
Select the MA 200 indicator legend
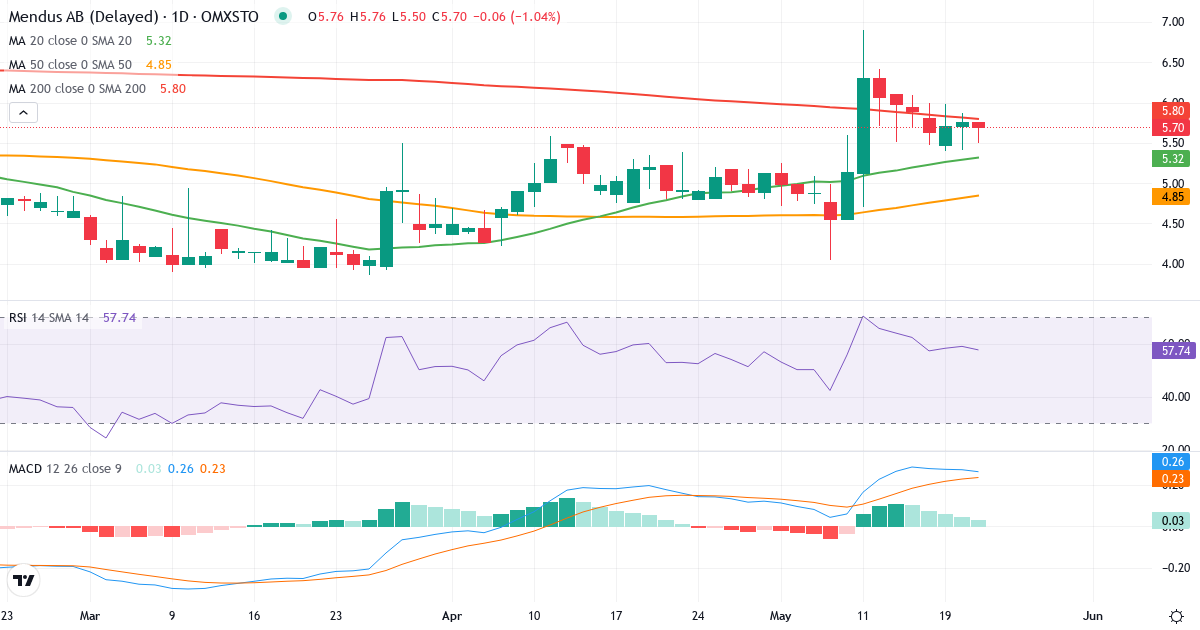78,89
